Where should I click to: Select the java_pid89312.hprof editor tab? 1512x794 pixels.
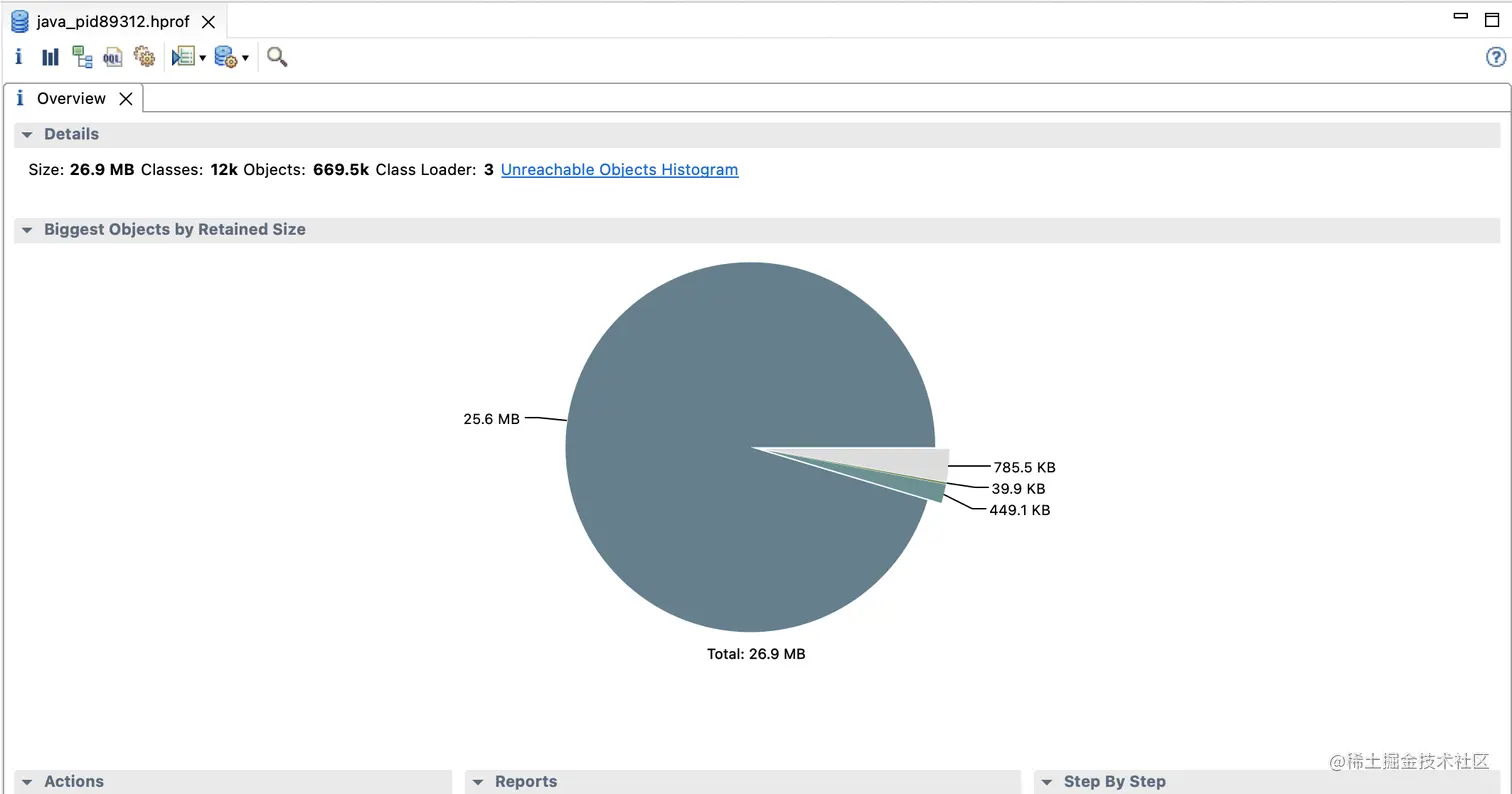coord(113,21)
